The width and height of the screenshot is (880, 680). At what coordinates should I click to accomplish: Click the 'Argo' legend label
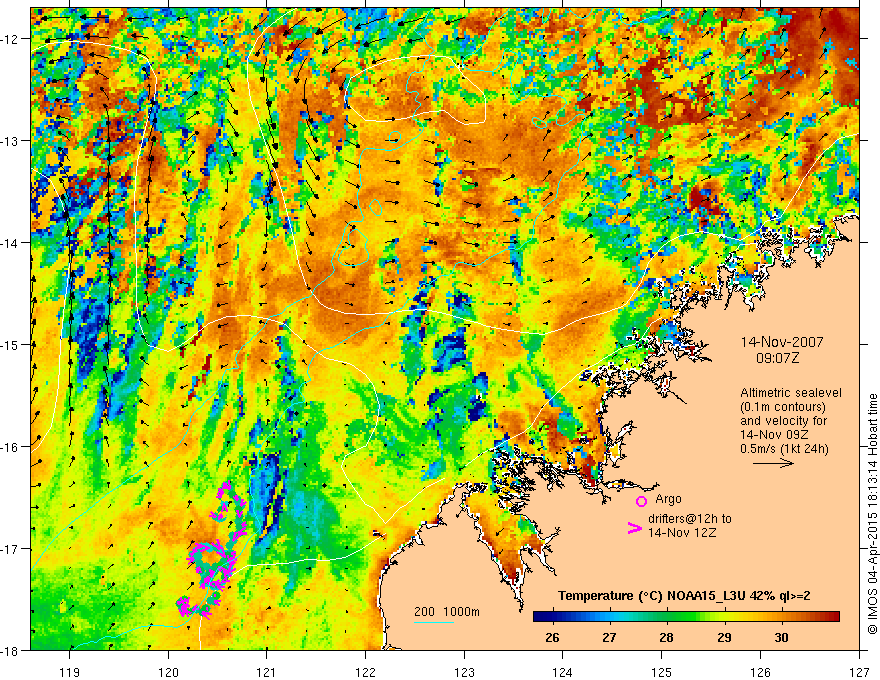[668, 499]
